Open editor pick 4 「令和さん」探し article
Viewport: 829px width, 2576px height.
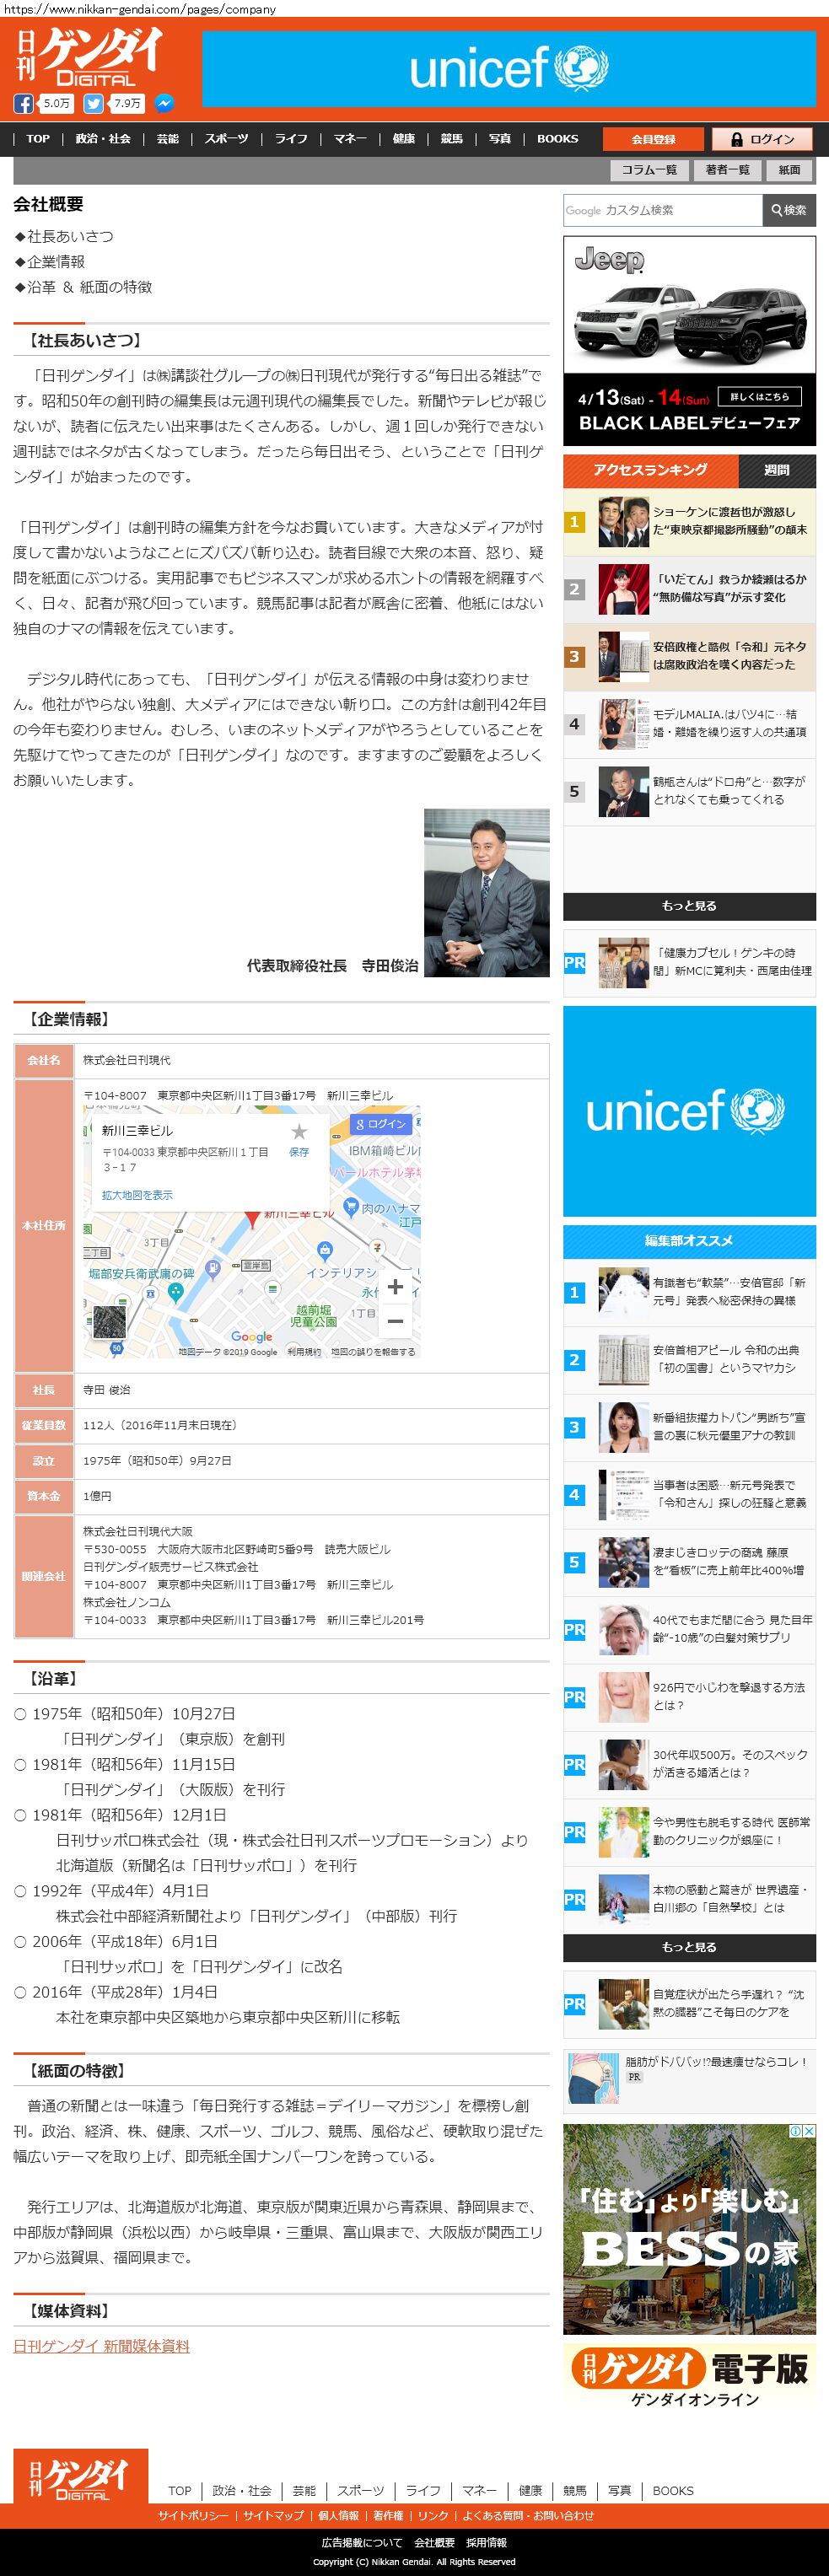(689, 1495)
